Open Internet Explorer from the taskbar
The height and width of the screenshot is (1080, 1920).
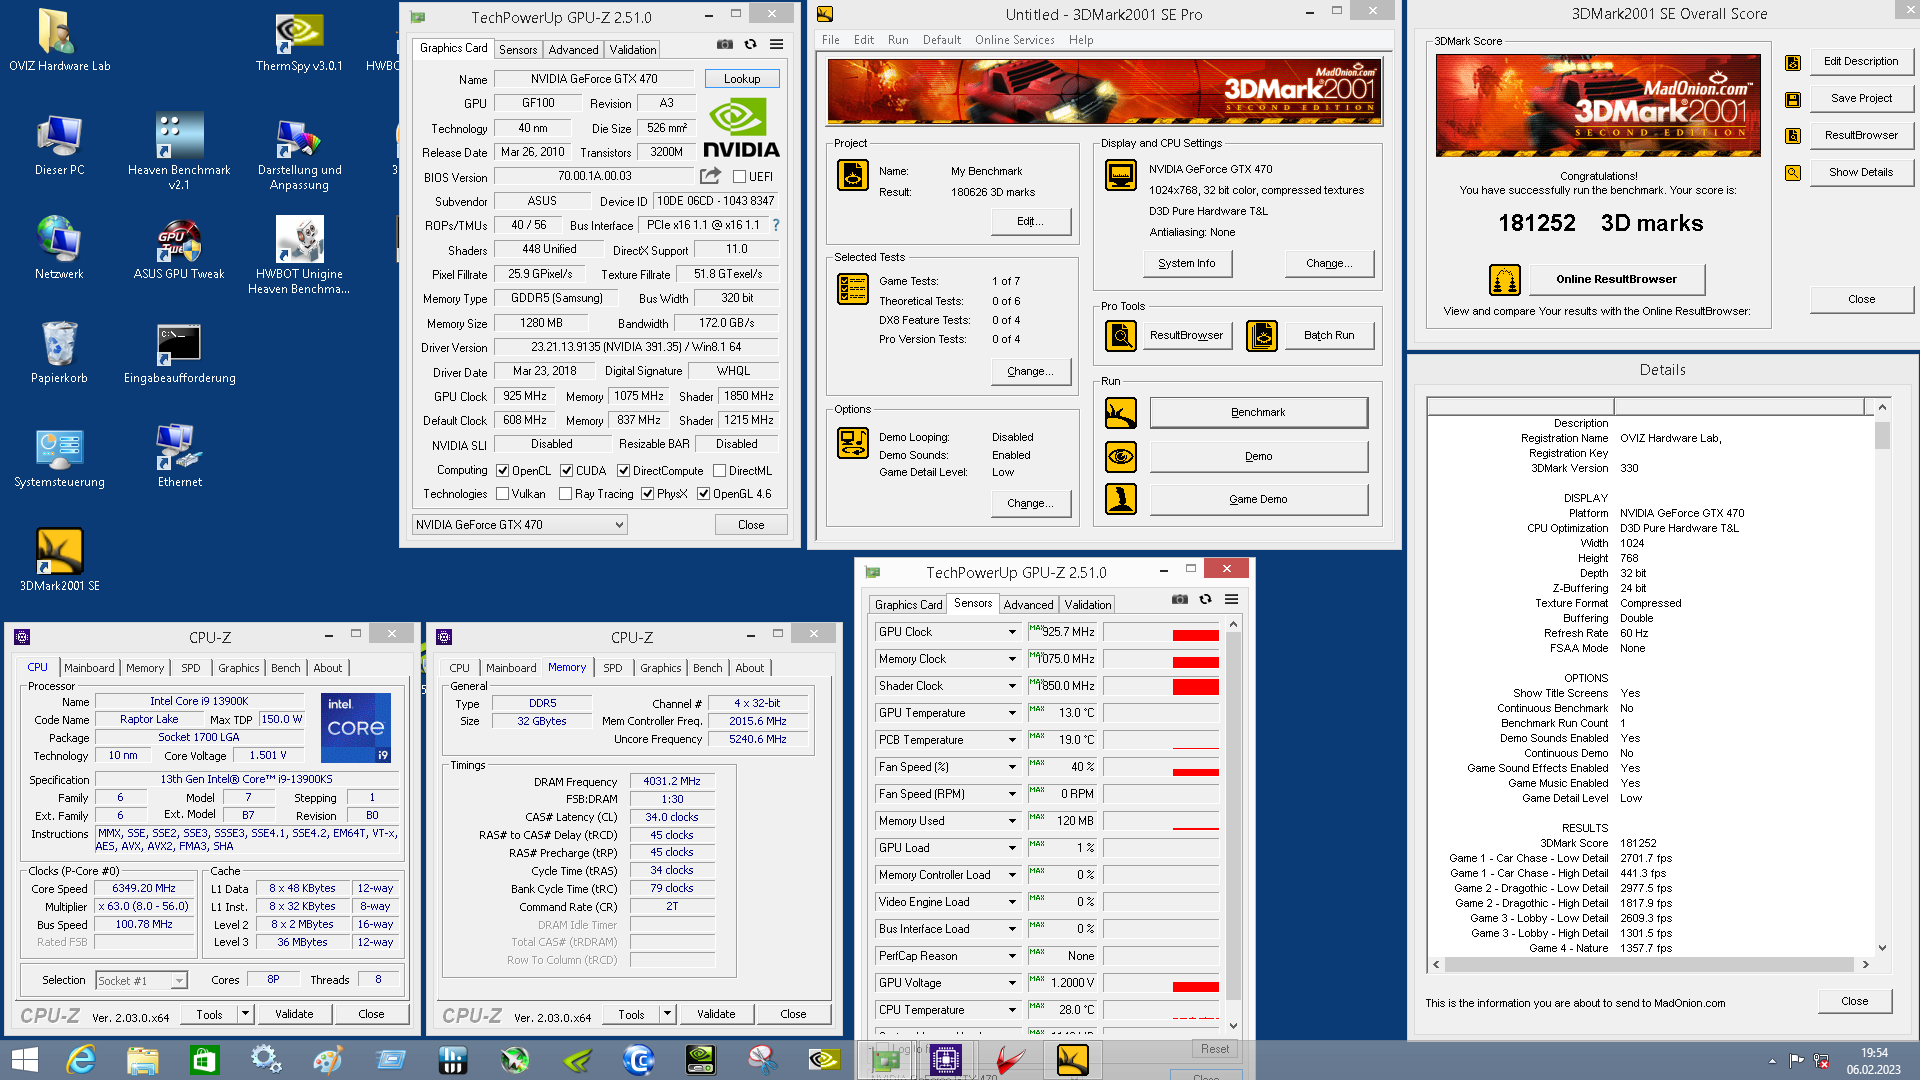pos(81,1060)
